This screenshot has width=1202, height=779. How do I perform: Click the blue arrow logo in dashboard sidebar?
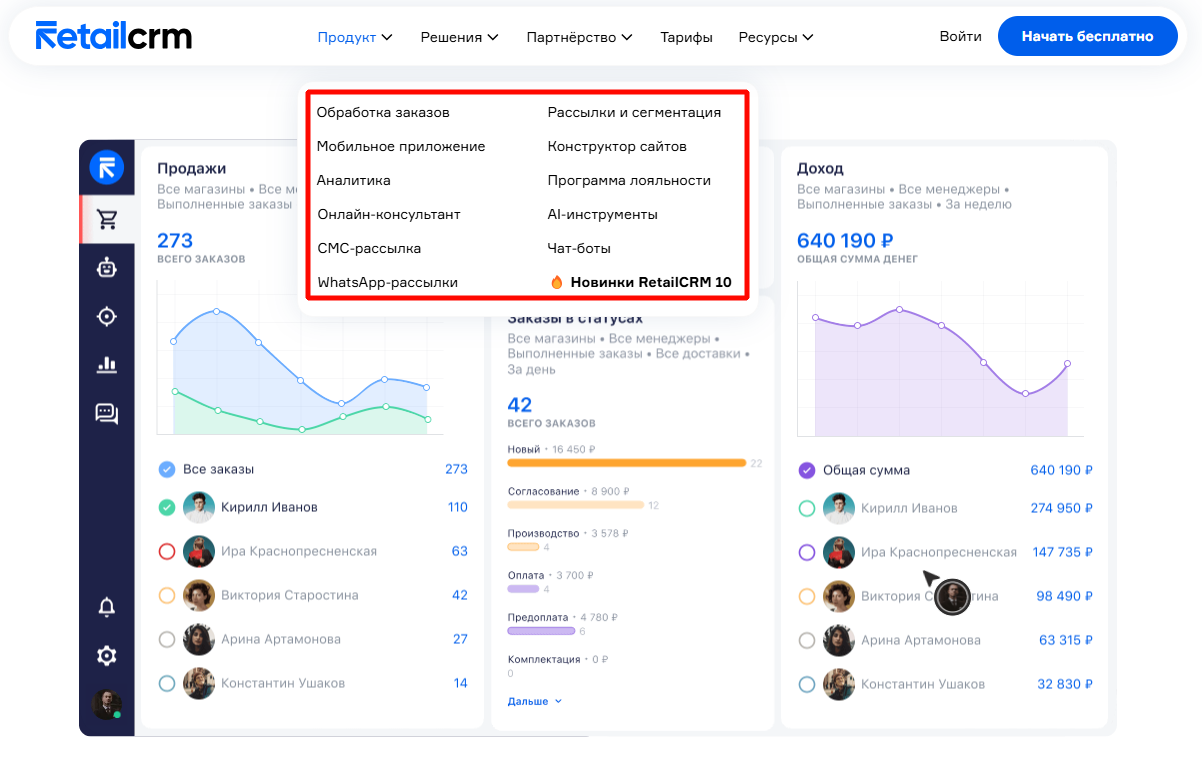(x=106, y=167)
